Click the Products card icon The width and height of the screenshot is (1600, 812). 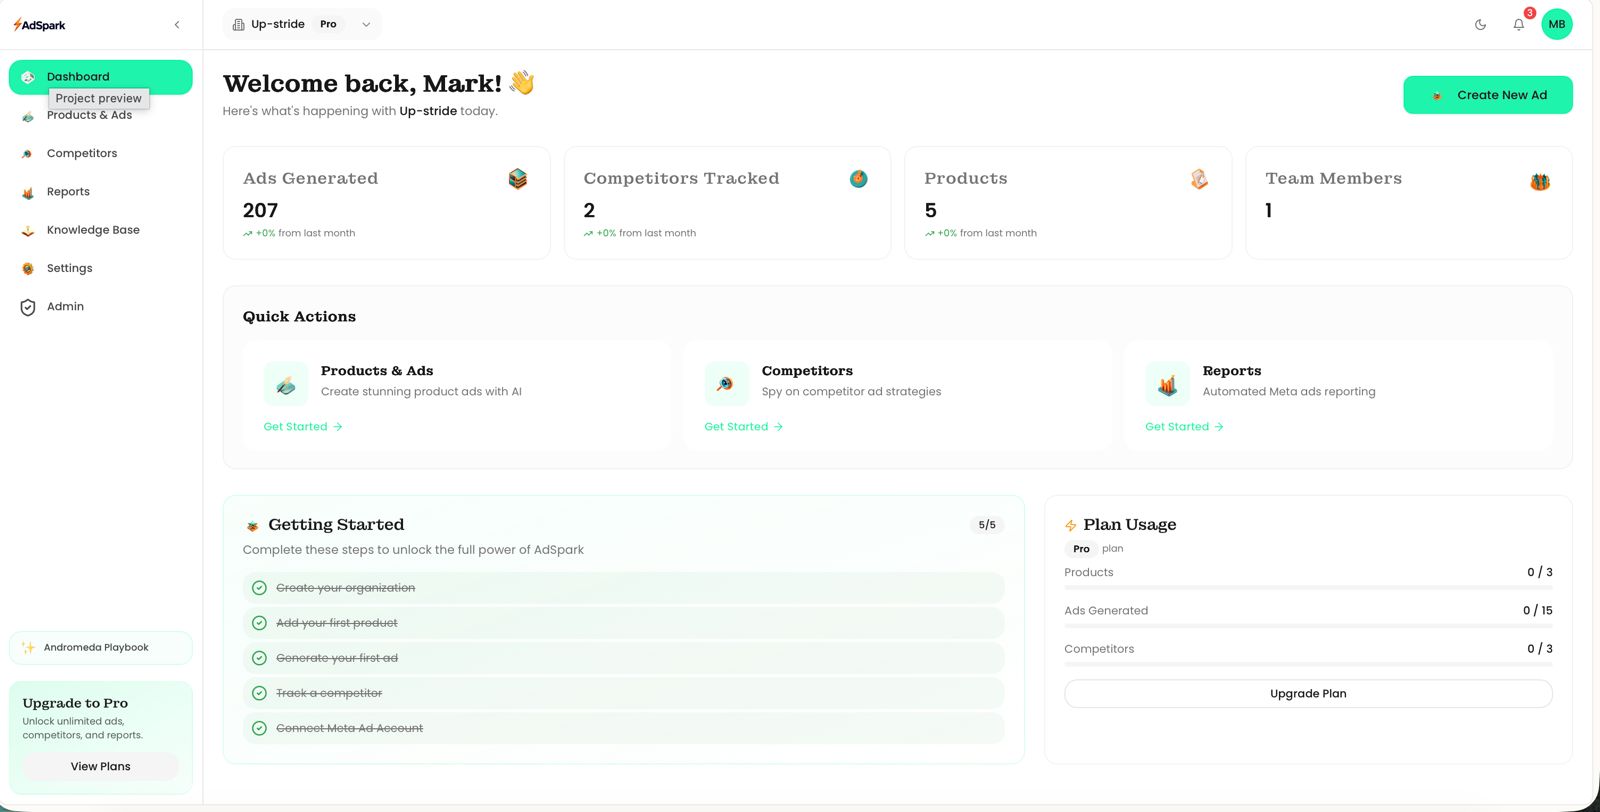click(1200, 179)
